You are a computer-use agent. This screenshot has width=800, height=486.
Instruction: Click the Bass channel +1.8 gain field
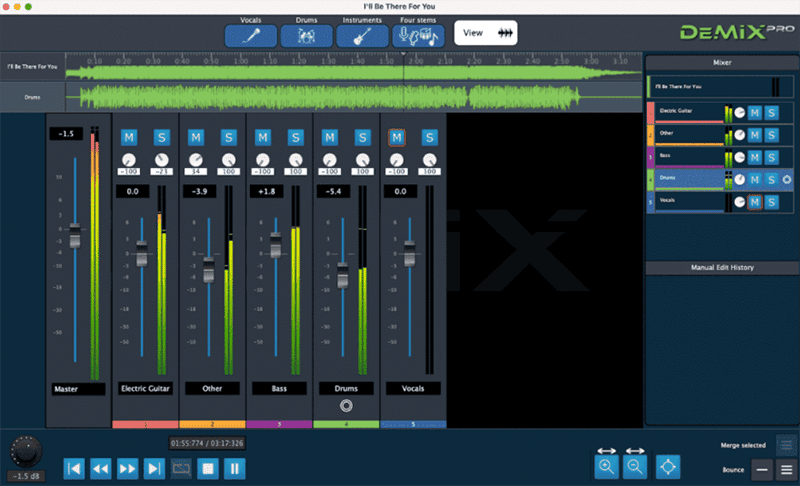click(266, 192)
